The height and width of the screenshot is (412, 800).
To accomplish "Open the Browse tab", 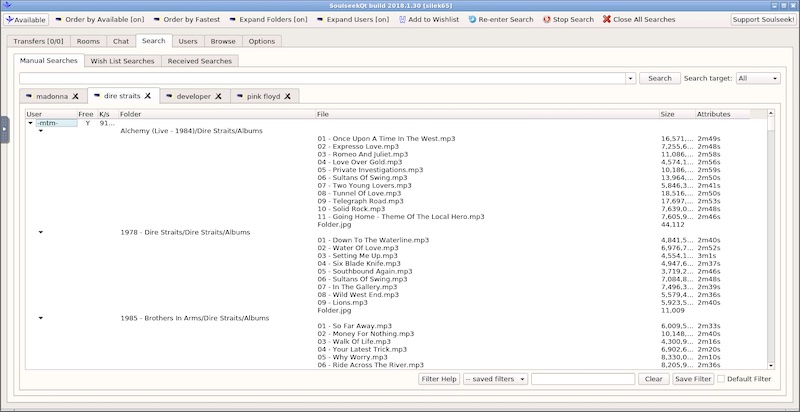I will pos(223,41).
